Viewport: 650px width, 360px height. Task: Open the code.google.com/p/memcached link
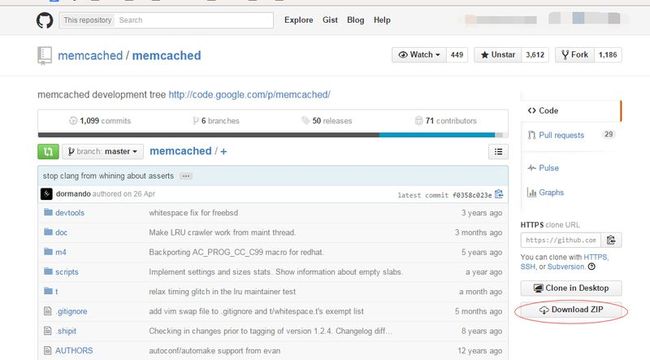(x=249, y=95)
